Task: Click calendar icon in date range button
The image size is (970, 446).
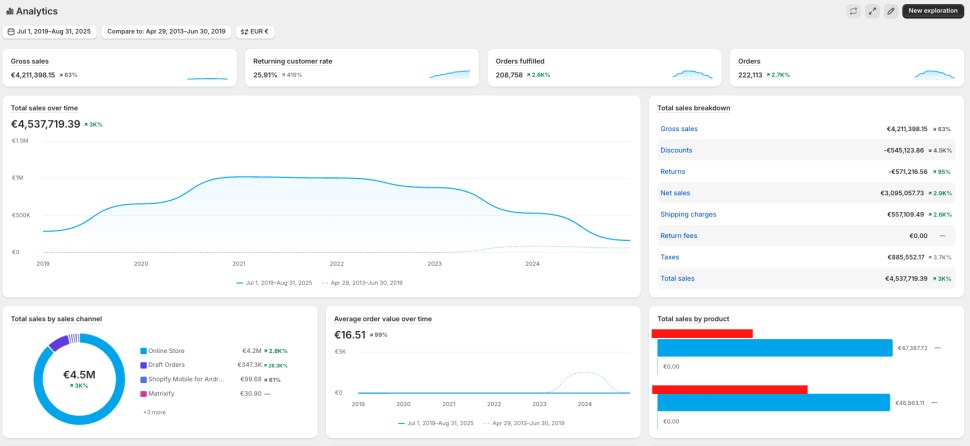Action: (11, 32)
